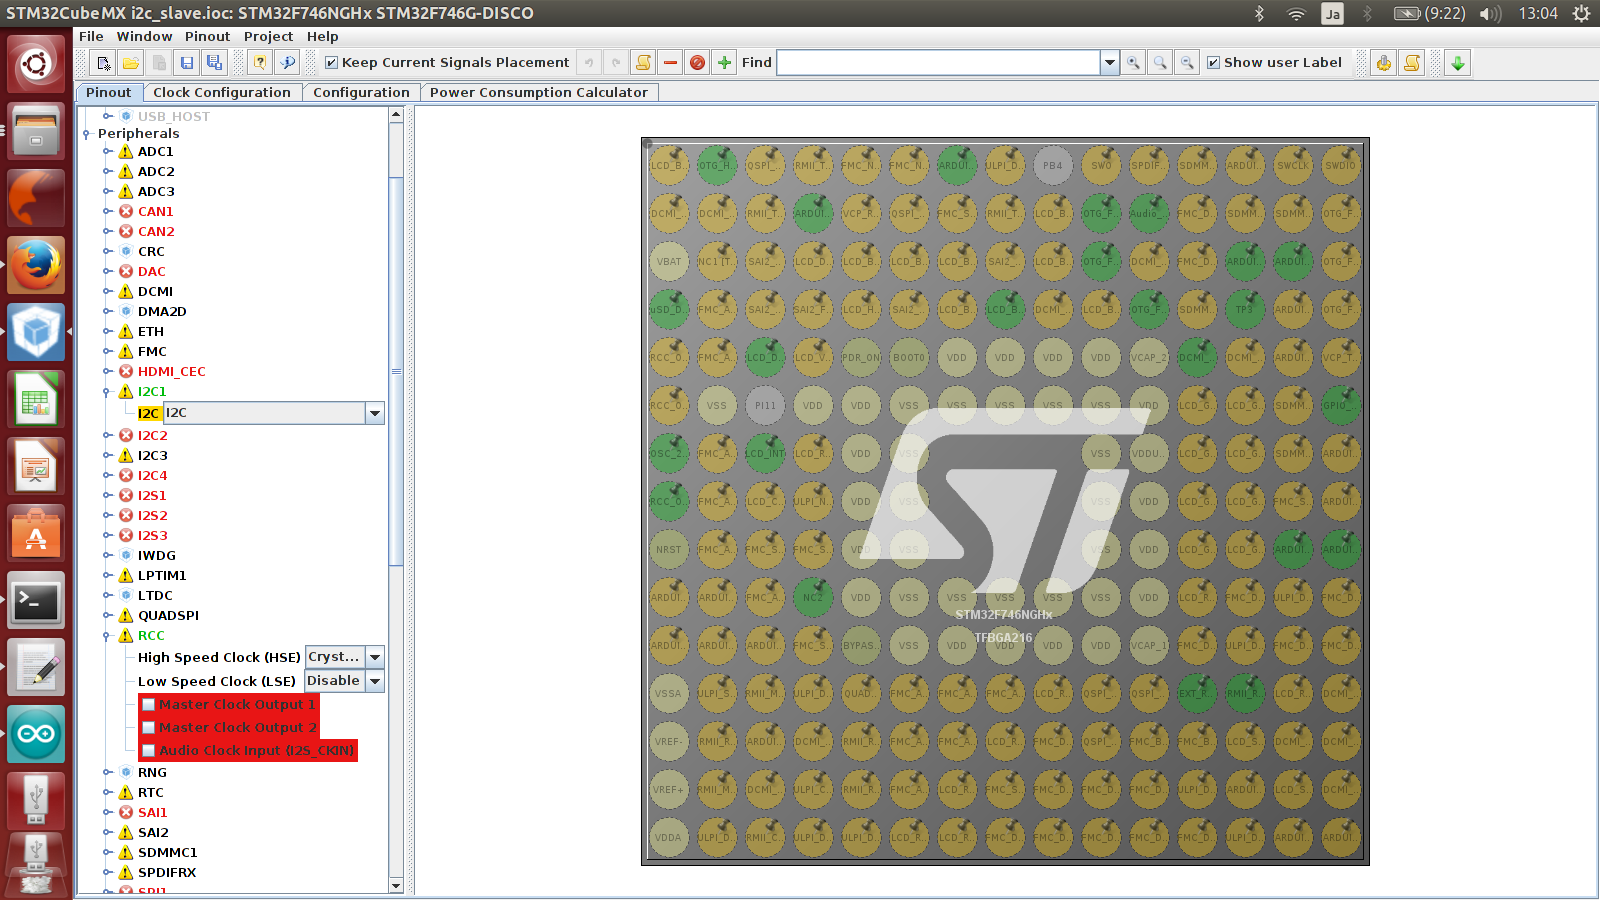The width and height of the screenshot is (1600, 900).
Task: Click the New Project toolbar icon
Action: pyautogui.click(x=103, y=63)
